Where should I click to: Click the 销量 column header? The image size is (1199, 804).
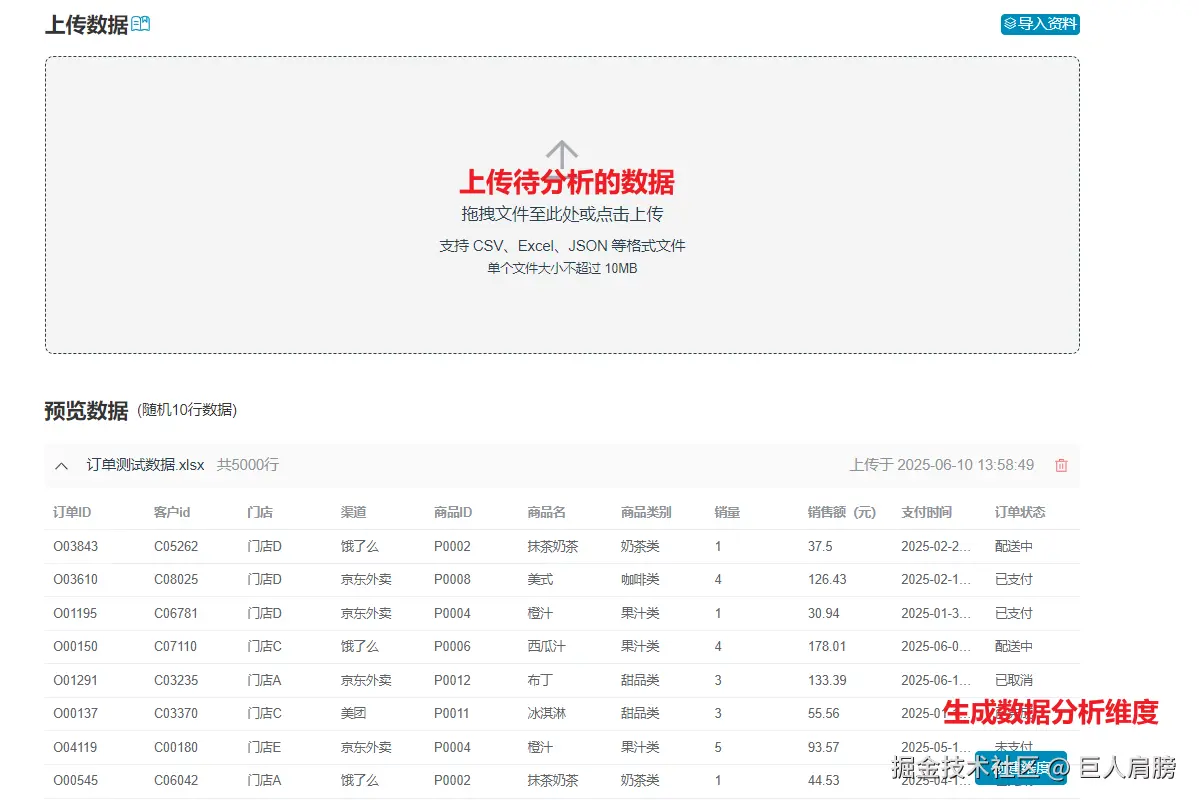(x=727, y=513)
